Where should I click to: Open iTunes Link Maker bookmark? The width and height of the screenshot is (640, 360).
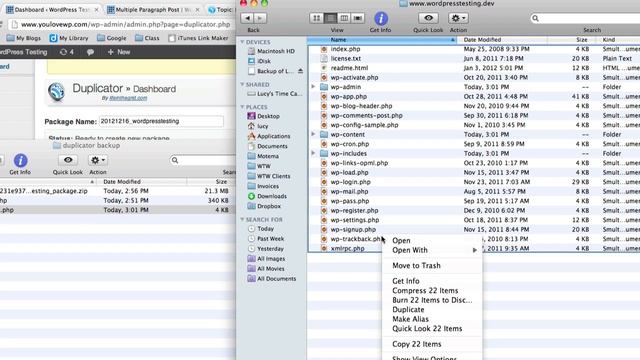coord(198,38)
